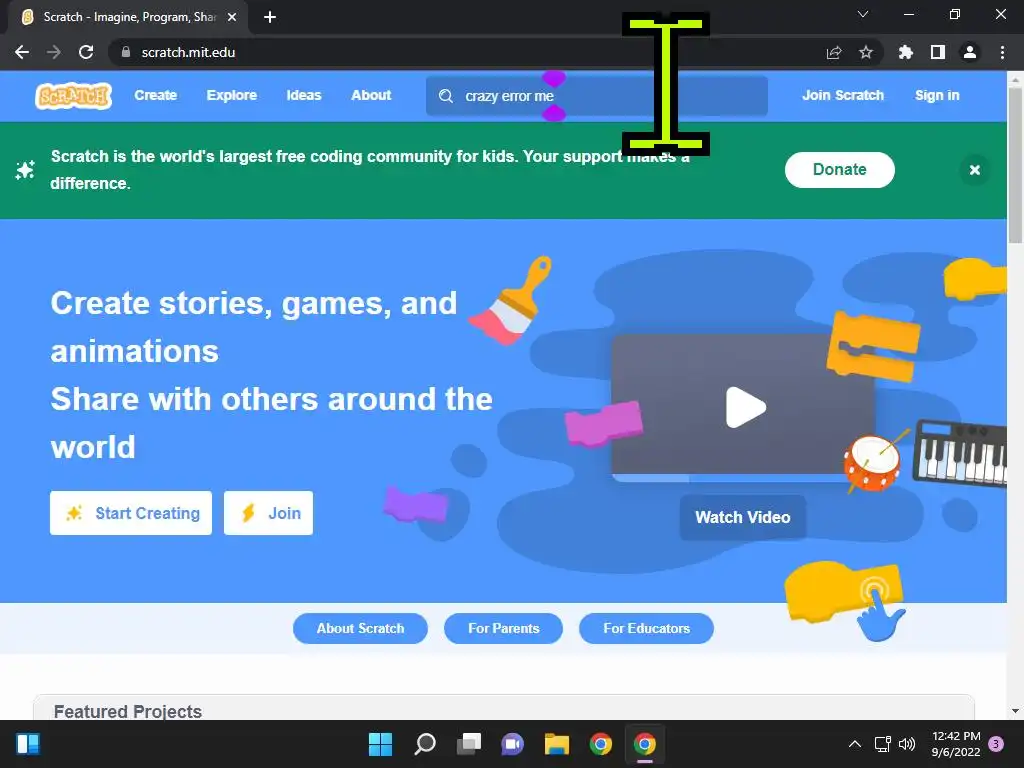This screenshot has height=768, width=1024.
Task: Open the network status tray icon
Action: [883, 744]
